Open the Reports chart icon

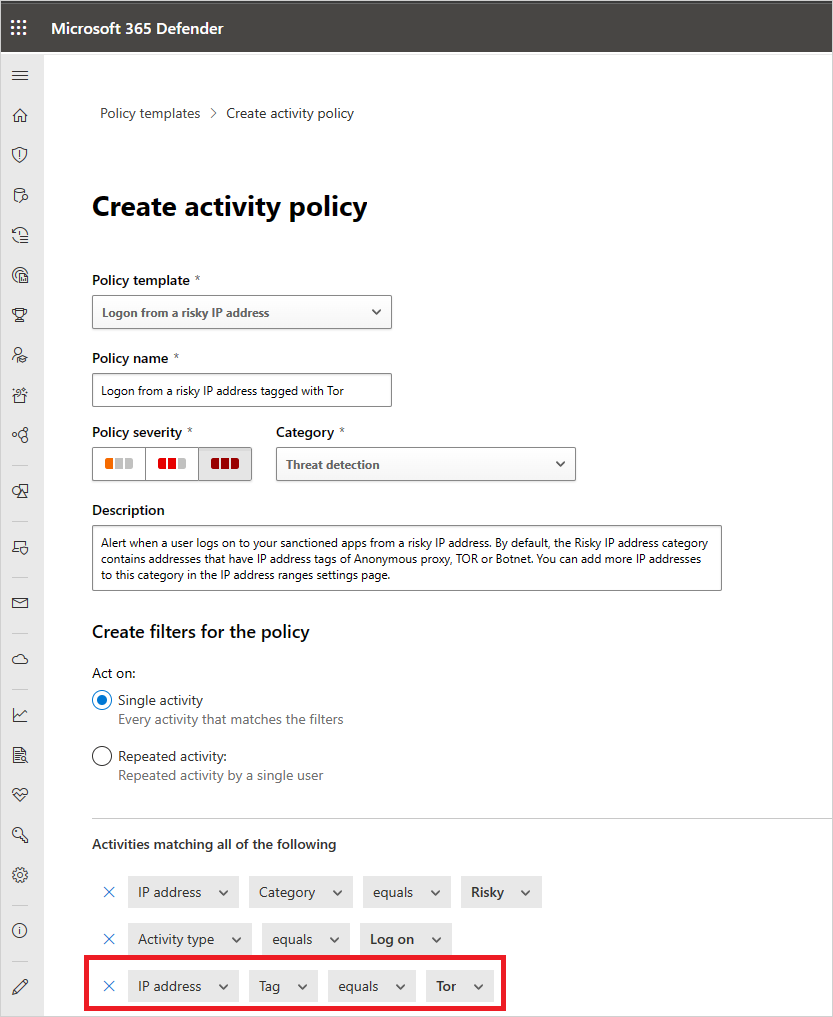pyautogui.click(x=19, y=714)
